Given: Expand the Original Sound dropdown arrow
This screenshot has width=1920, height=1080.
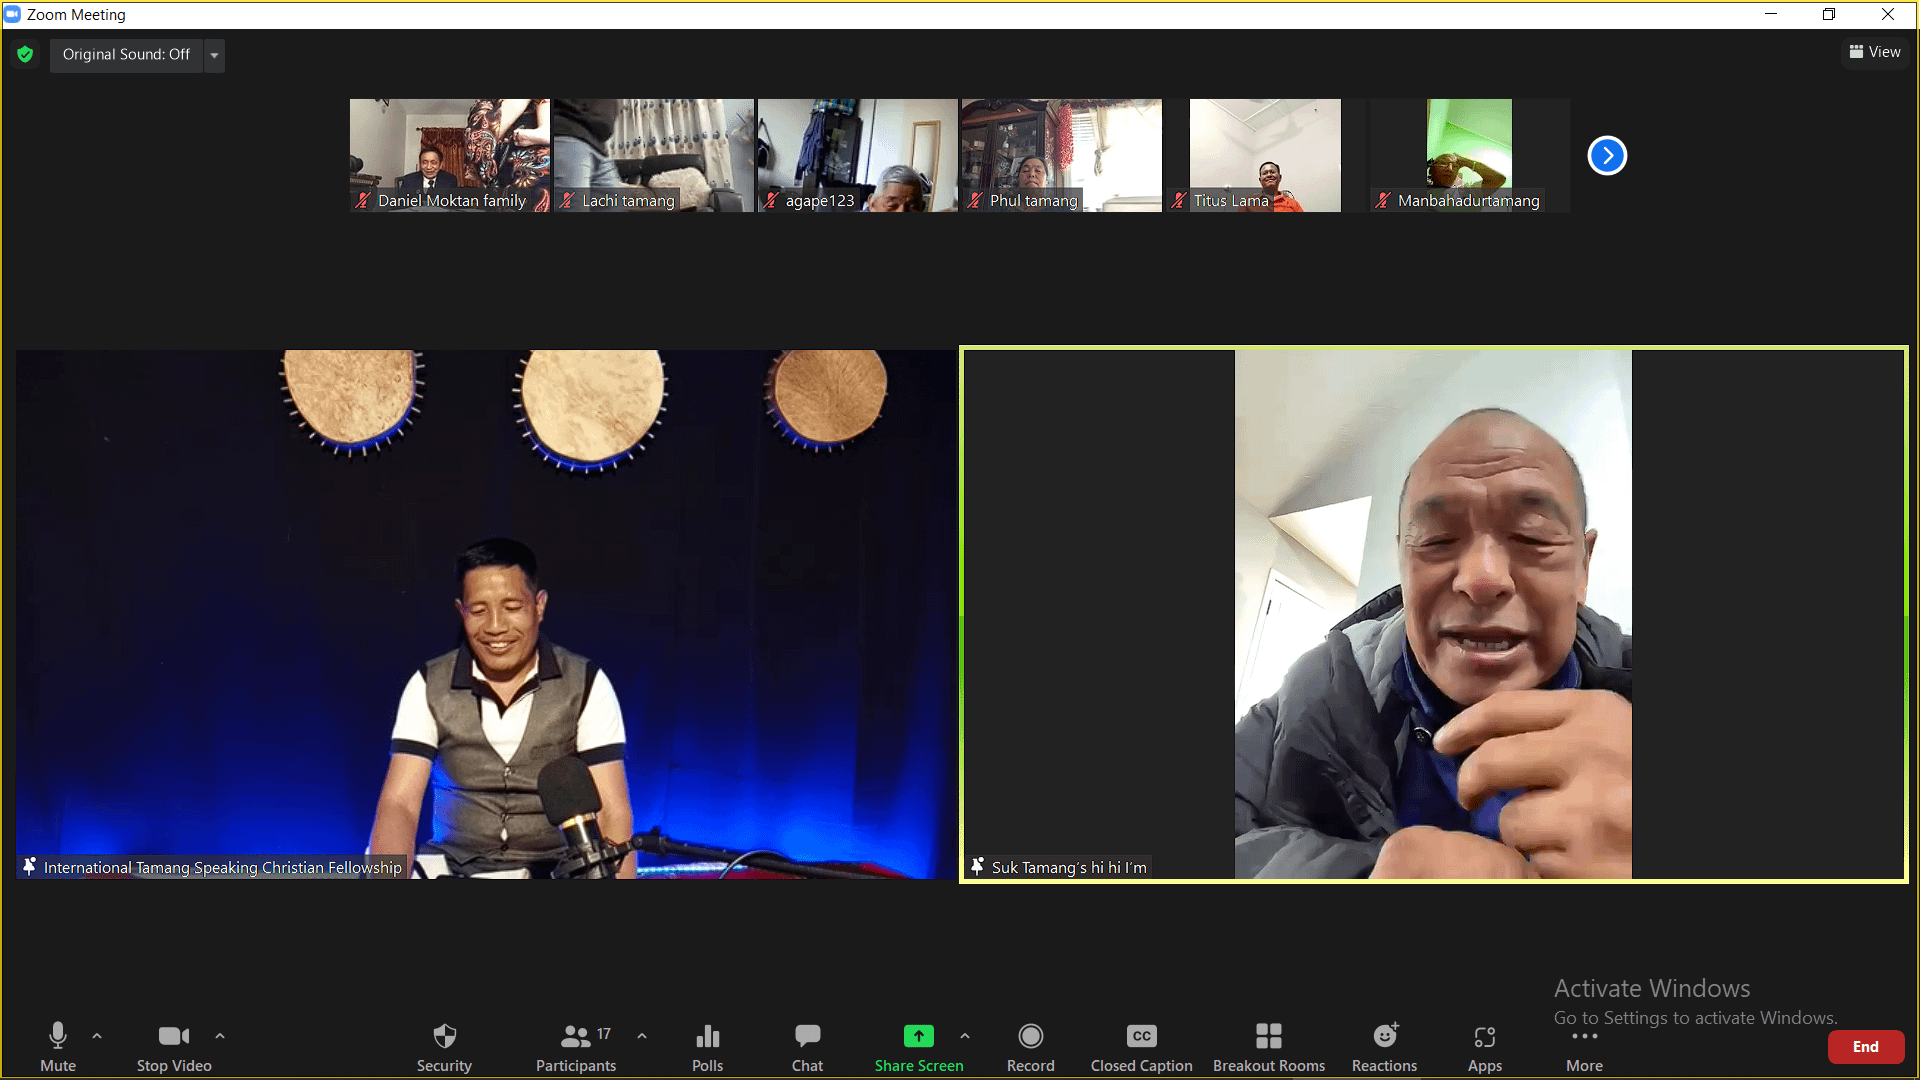Looking at the screenshot, I should point(214,55).
